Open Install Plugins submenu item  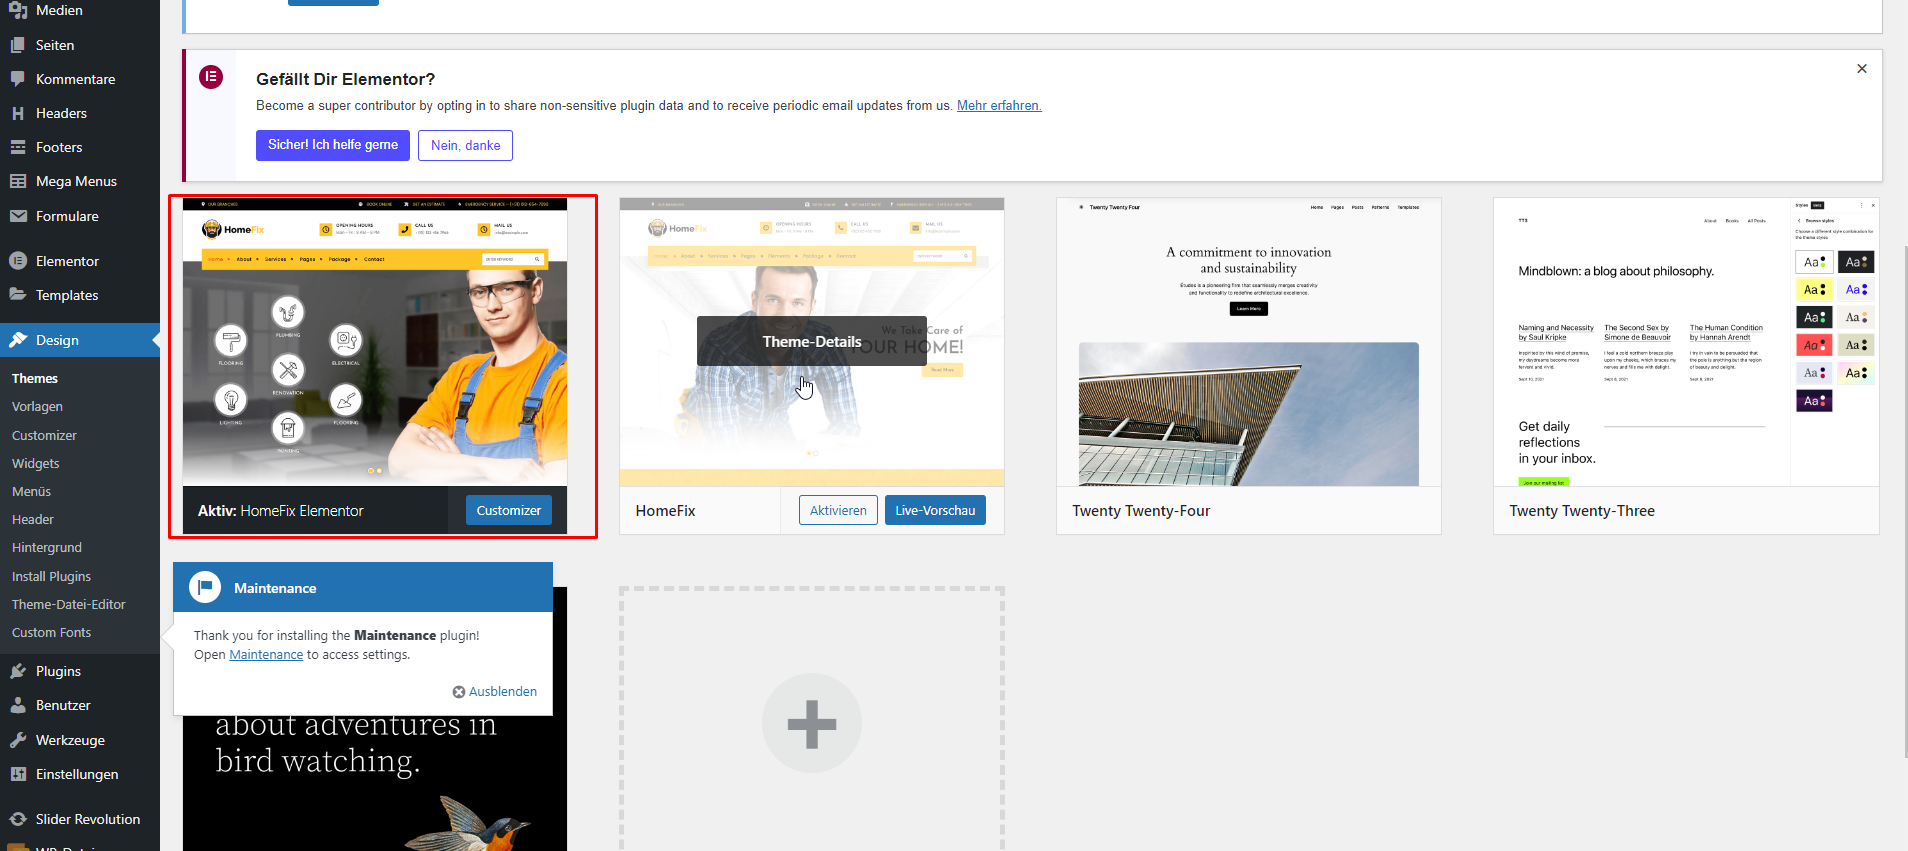[51, 576]
